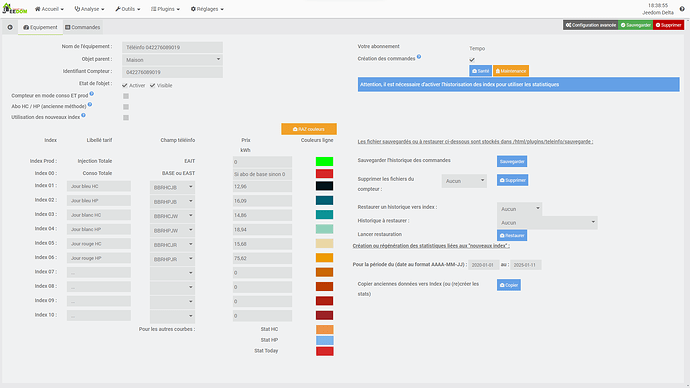Open the Index 01 Champ téléinfo dropdown BBRHCJB

(172, 187)
